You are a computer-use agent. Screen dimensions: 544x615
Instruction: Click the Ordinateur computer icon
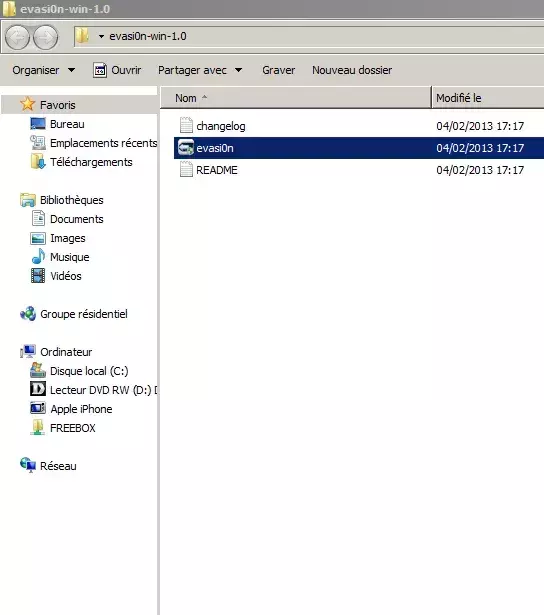point(28,351)
